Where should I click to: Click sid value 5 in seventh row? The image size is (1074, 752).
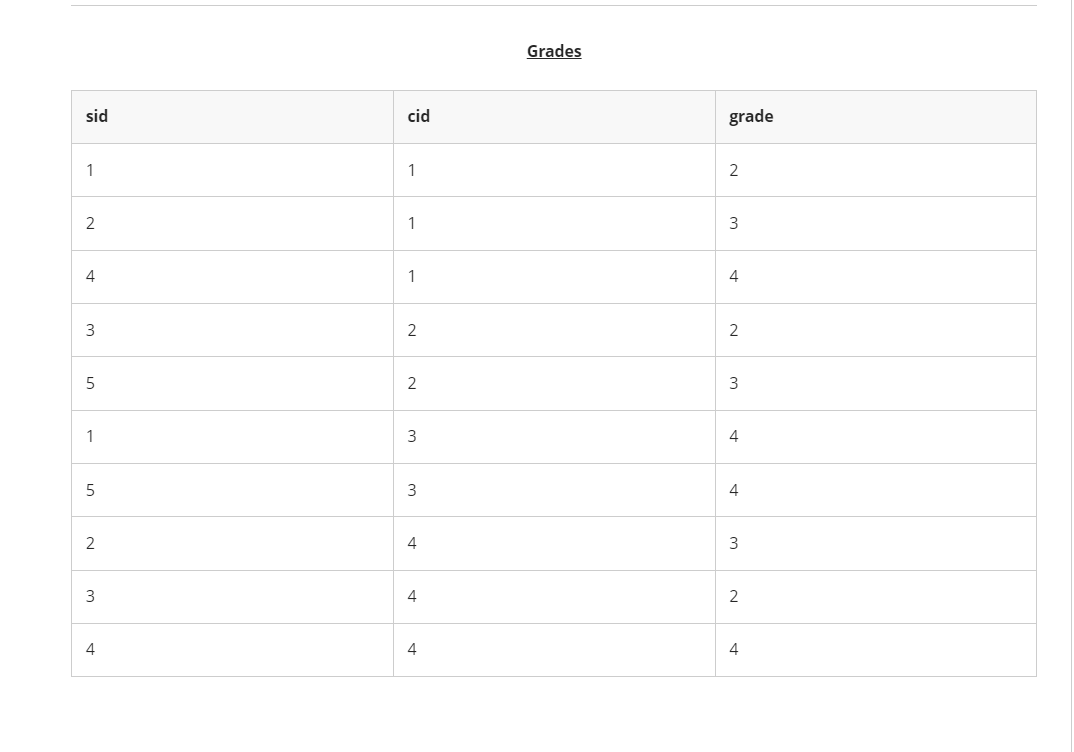click(x=90, y=490)
